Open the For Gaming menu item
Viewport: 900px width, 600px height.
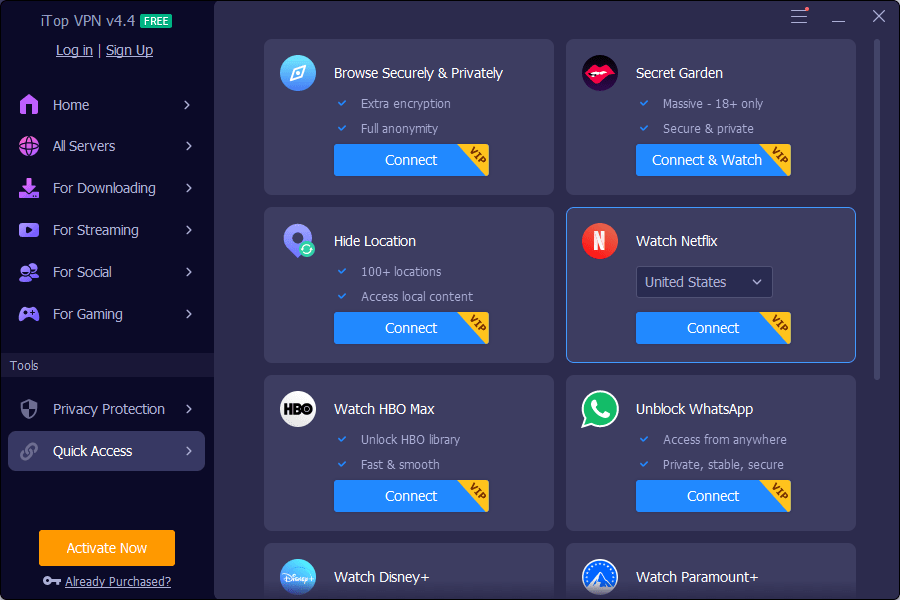click(106, 314)
